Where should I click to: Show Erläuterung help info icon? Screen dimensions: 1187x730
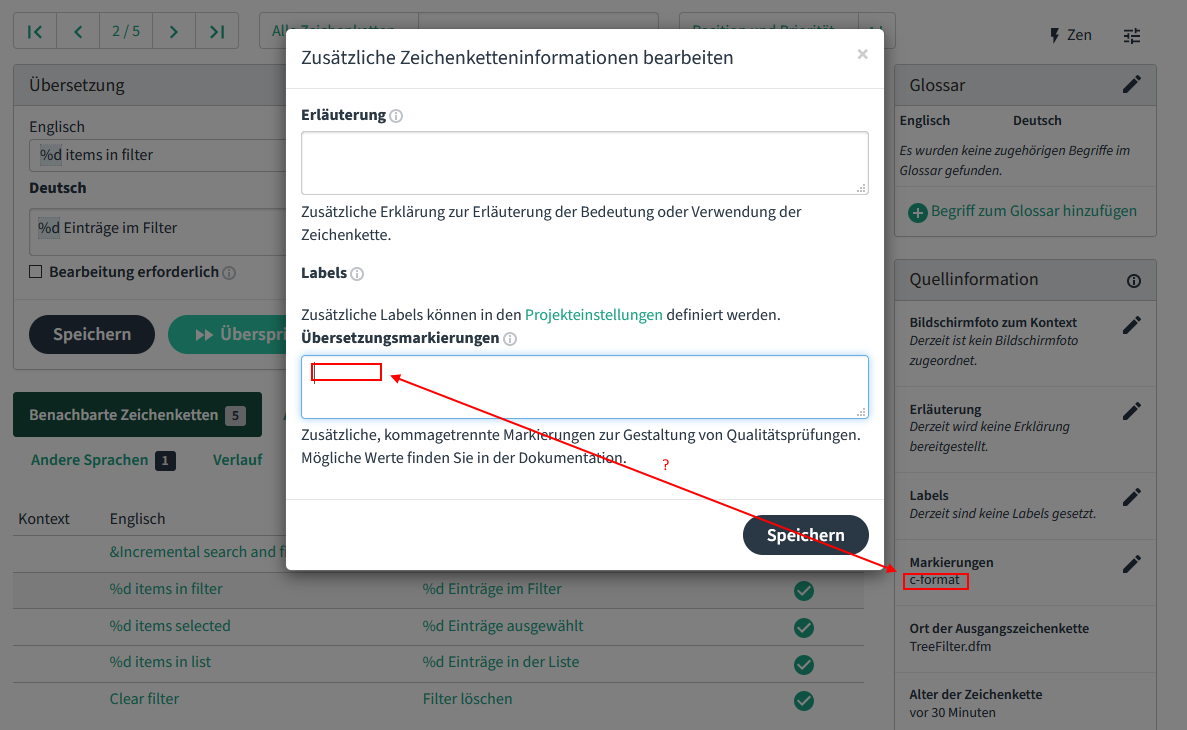(396, 116)
